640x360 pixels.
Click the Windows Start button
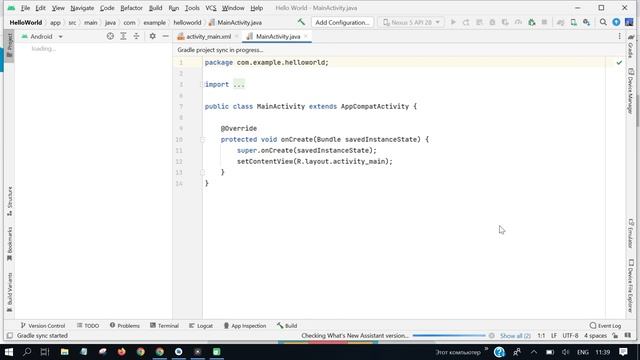(8, 352)
